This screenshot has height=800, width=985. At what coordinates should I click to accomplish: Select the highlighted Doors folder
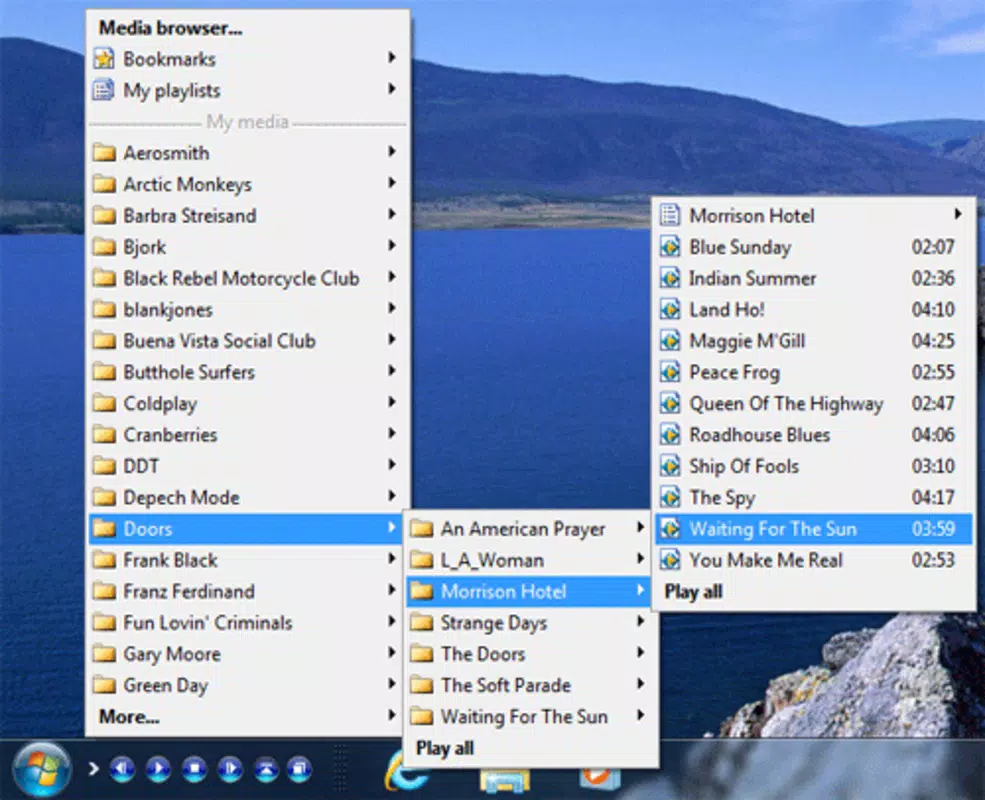(x=248, y=529)
